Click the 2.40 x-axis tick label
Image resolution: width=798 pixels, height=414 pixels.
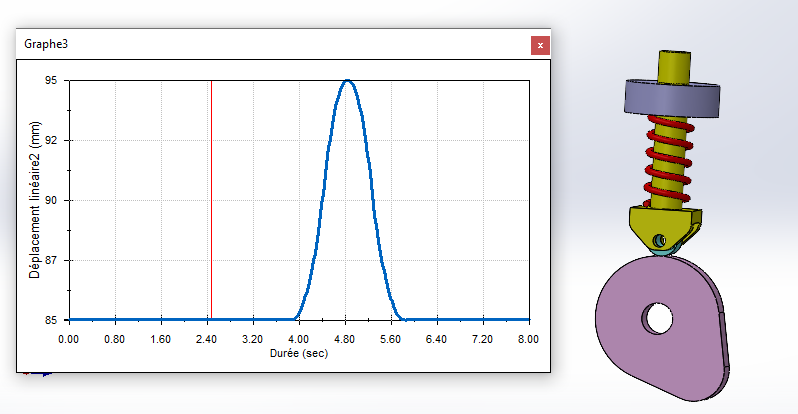click(x=207, y=340)
